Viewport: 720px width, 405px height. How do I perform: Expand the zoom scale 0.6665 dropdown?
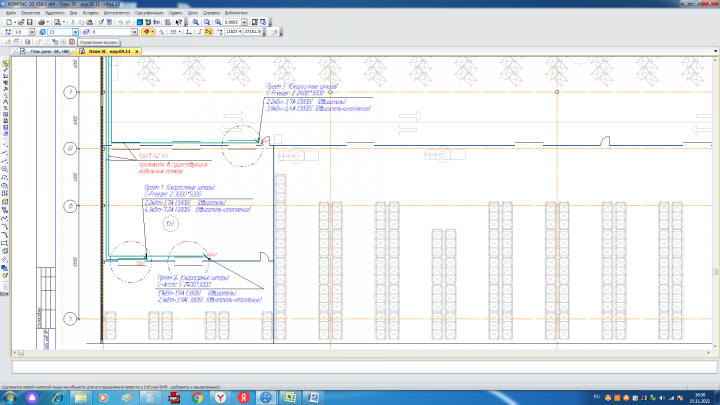[x=244, y=22]
